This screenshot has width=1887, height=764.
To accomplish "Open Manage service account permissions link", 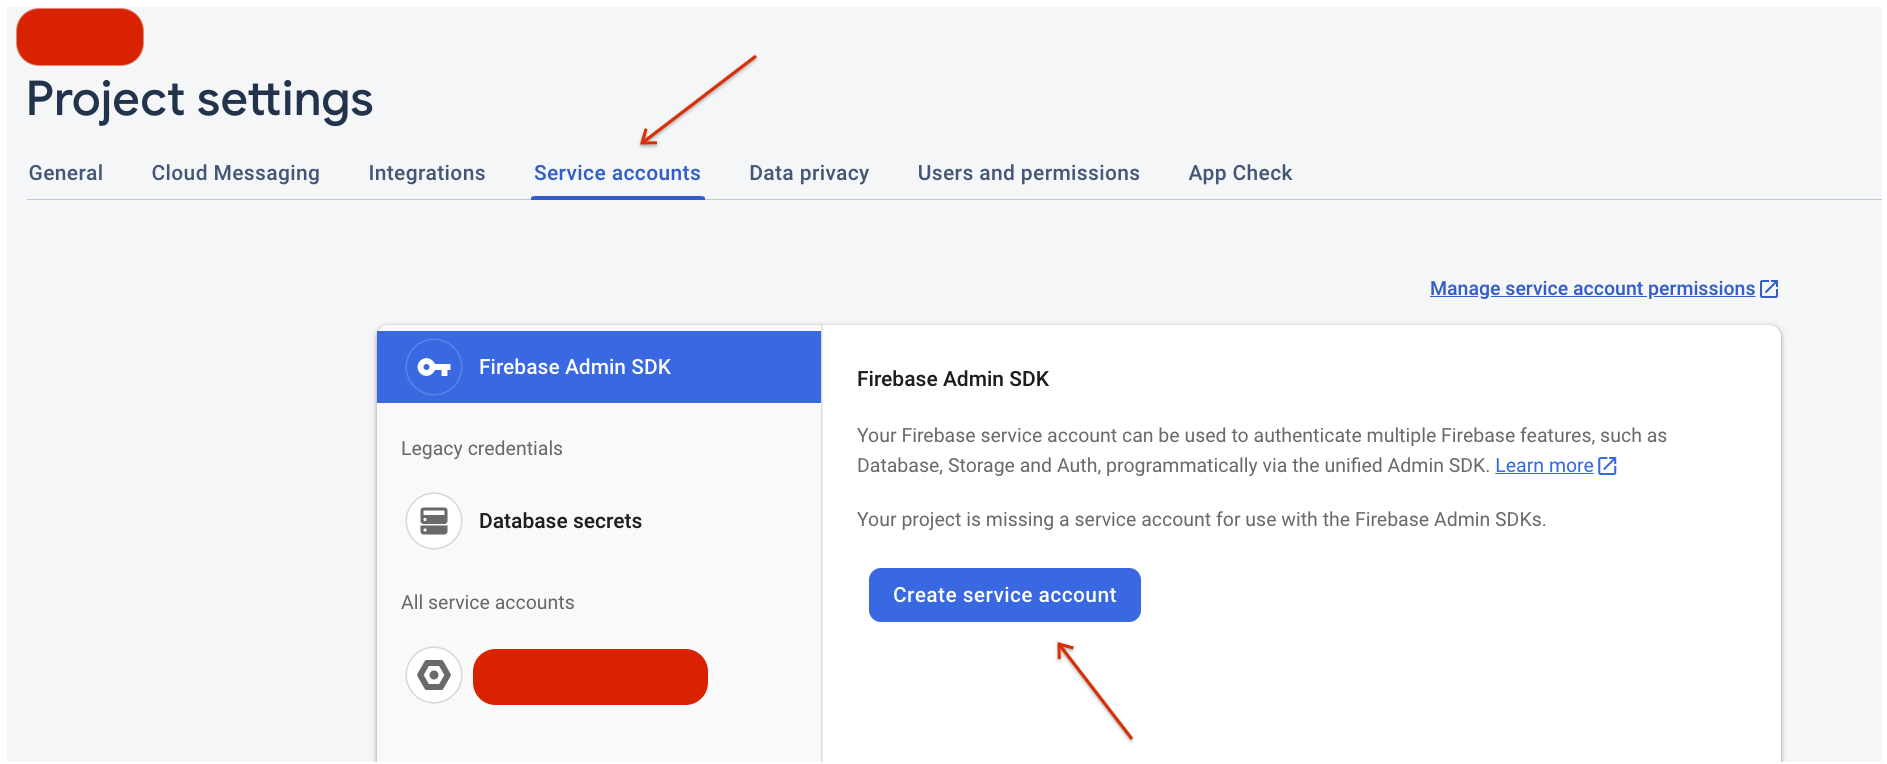I will 1592,289.
